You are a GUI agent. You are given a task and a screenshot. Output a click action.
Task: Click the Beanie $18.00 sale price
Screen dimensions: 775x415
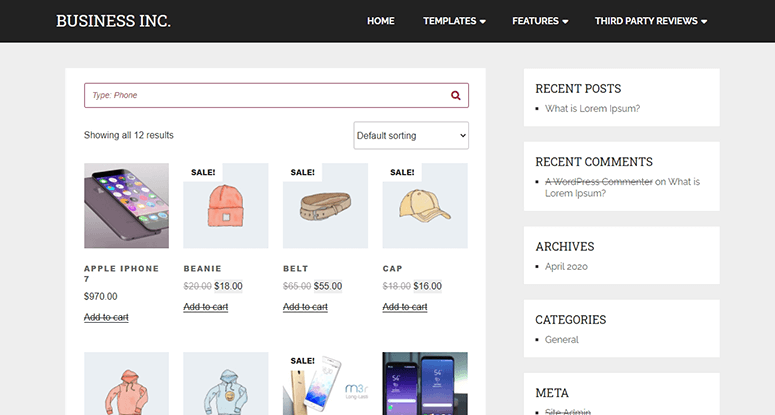[228, 286]
